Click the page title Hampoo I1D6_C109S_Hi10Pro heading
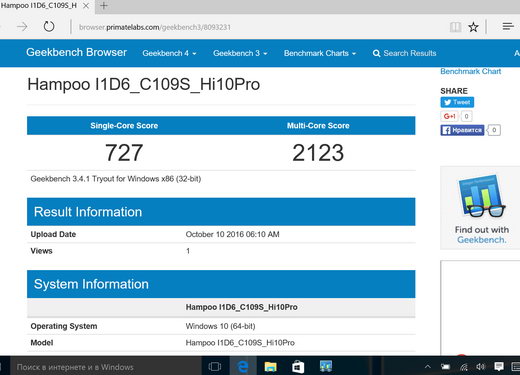This screenshot has width=520, height=375. coord(144,84)
